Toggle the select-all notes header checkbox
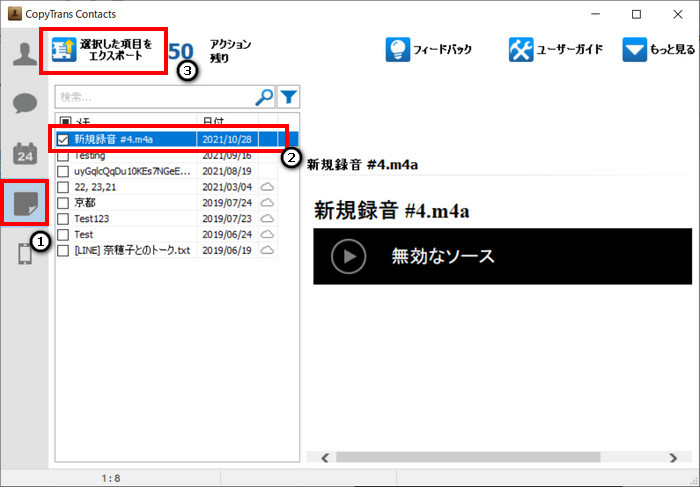 click(65, 121)
